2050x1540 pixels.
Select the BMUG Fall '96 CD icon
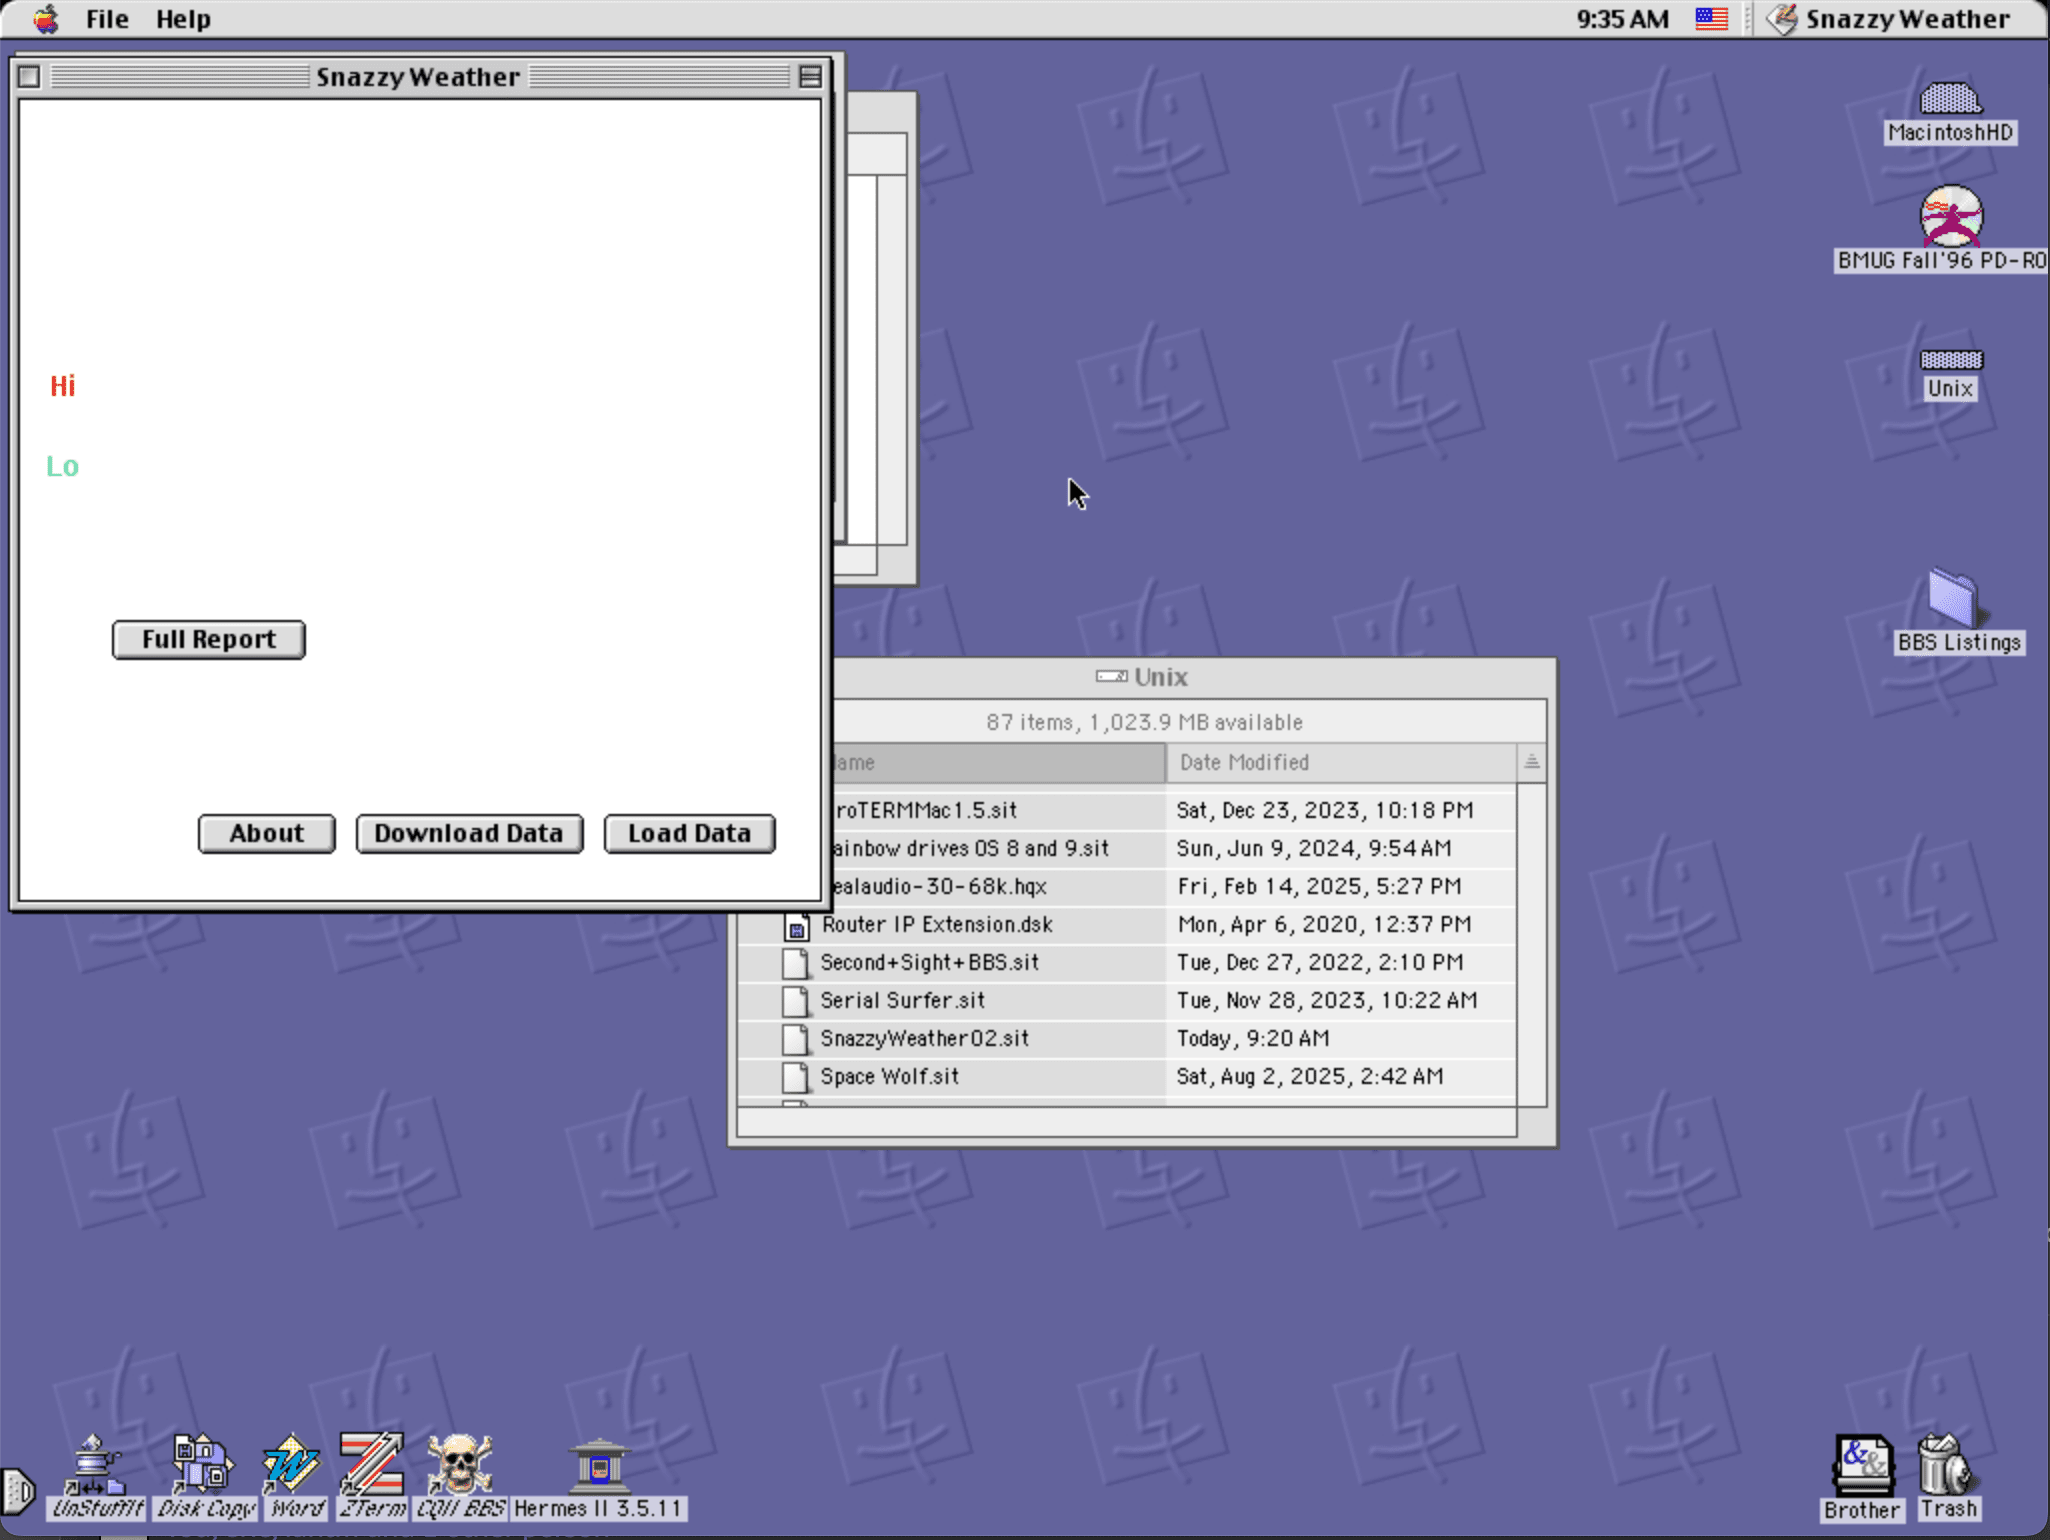(1950, 217)
